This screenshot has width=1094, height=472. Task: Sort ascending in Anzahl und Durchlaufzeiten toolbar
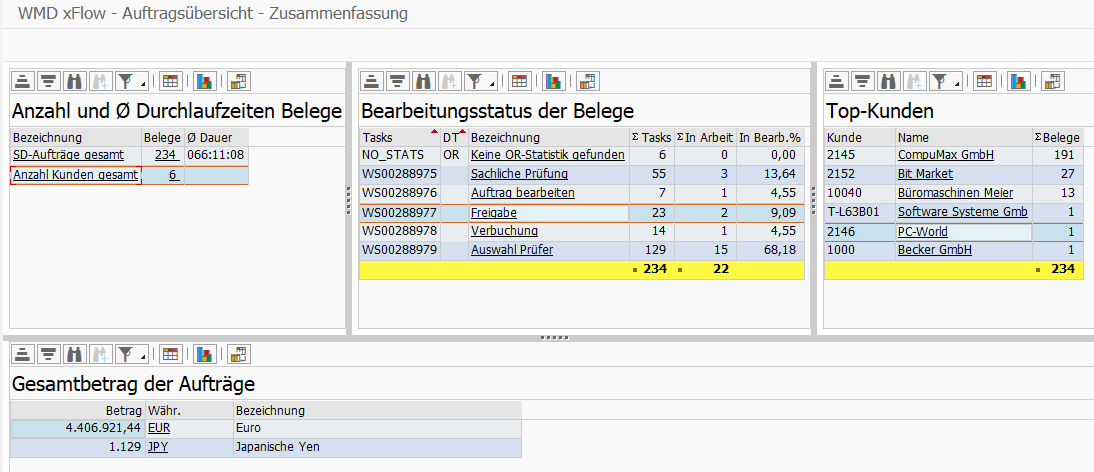(23, 81)
